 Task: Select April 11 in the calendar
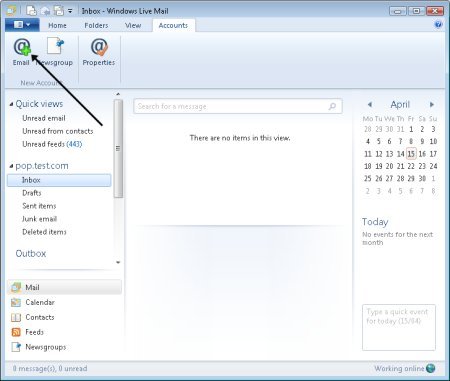[x=368, y=154]
